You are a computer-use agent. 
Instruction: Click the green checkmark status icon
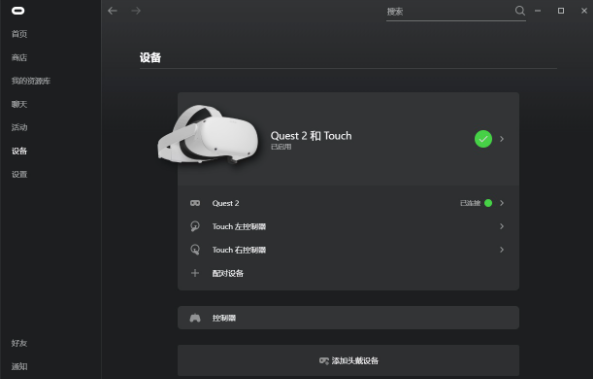[x=483, y=139]
